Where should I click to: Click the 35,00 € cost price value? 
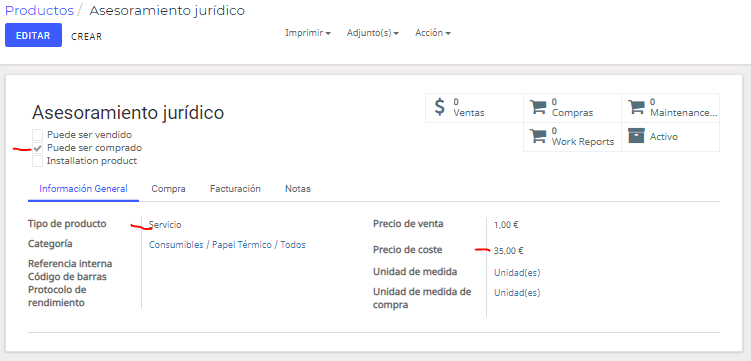tap(508, 250)
